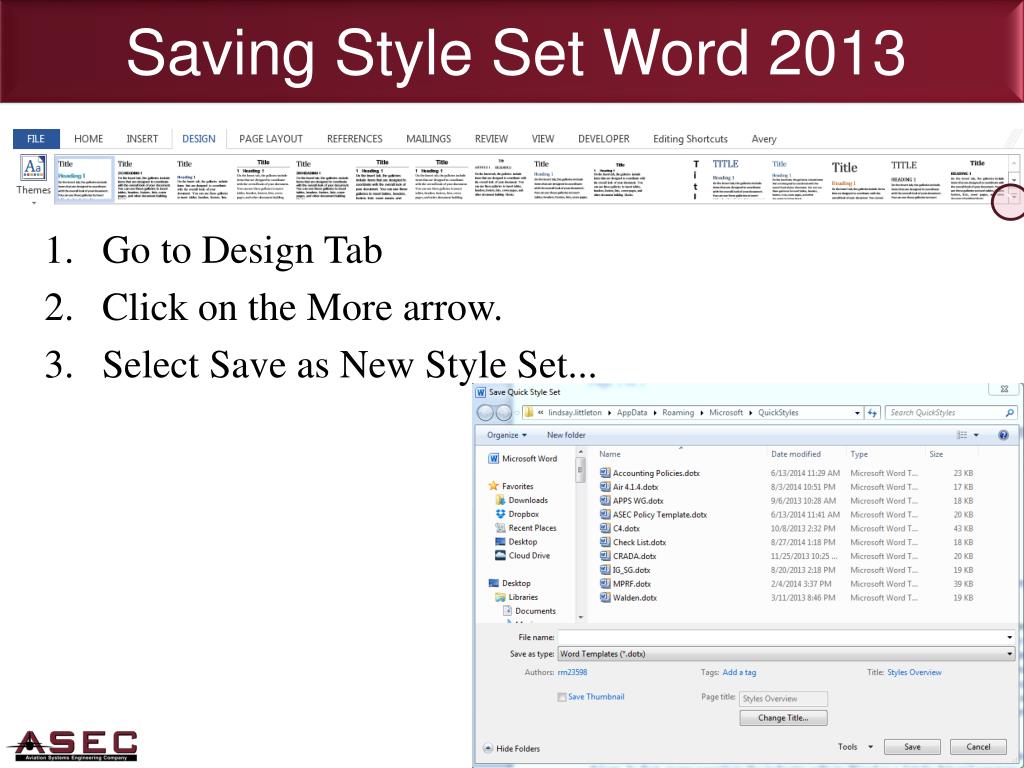Select the Air 4.1.4.dotx file
Viewport: 1024px width, 768px height.
click(x=629, y=487)
